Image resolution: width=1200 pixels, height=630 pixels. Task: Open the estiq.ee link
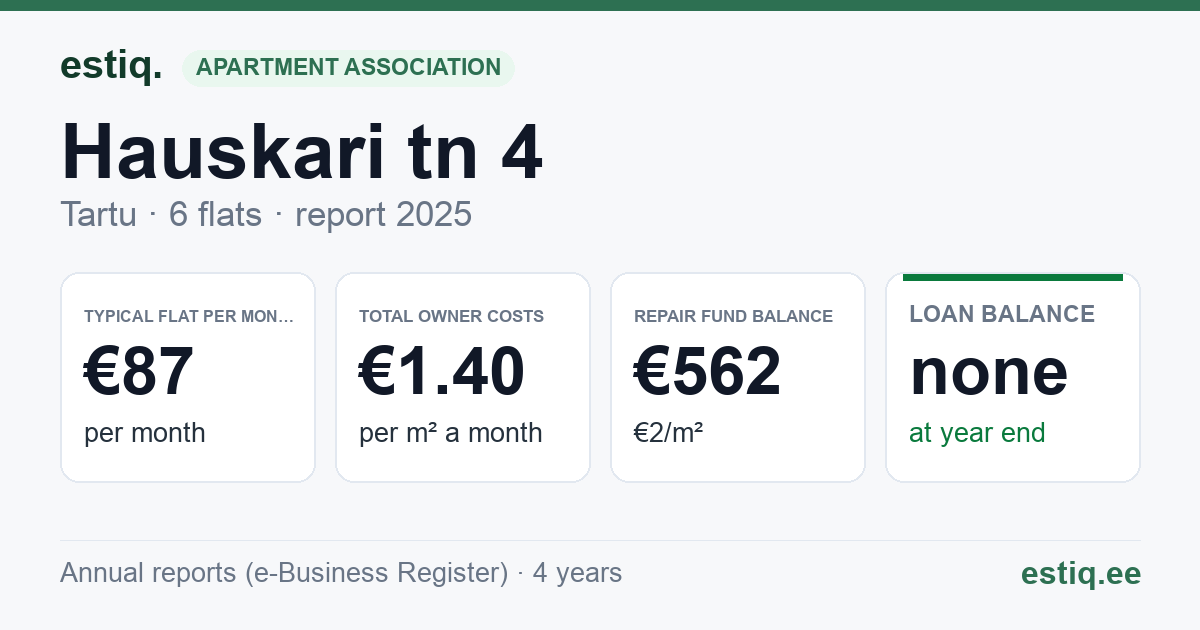pos(1080,574)
